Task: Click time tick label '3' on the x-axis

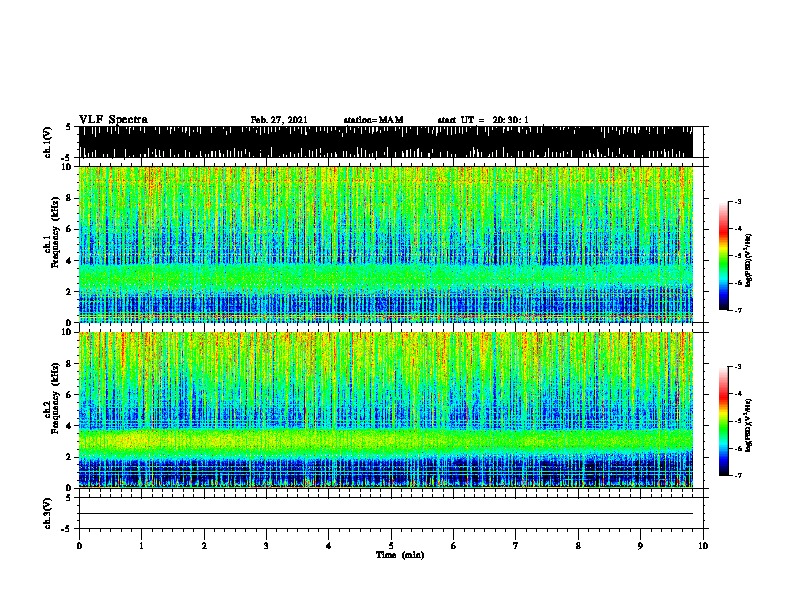Action: pyautogui.click(x=266, y=546)
